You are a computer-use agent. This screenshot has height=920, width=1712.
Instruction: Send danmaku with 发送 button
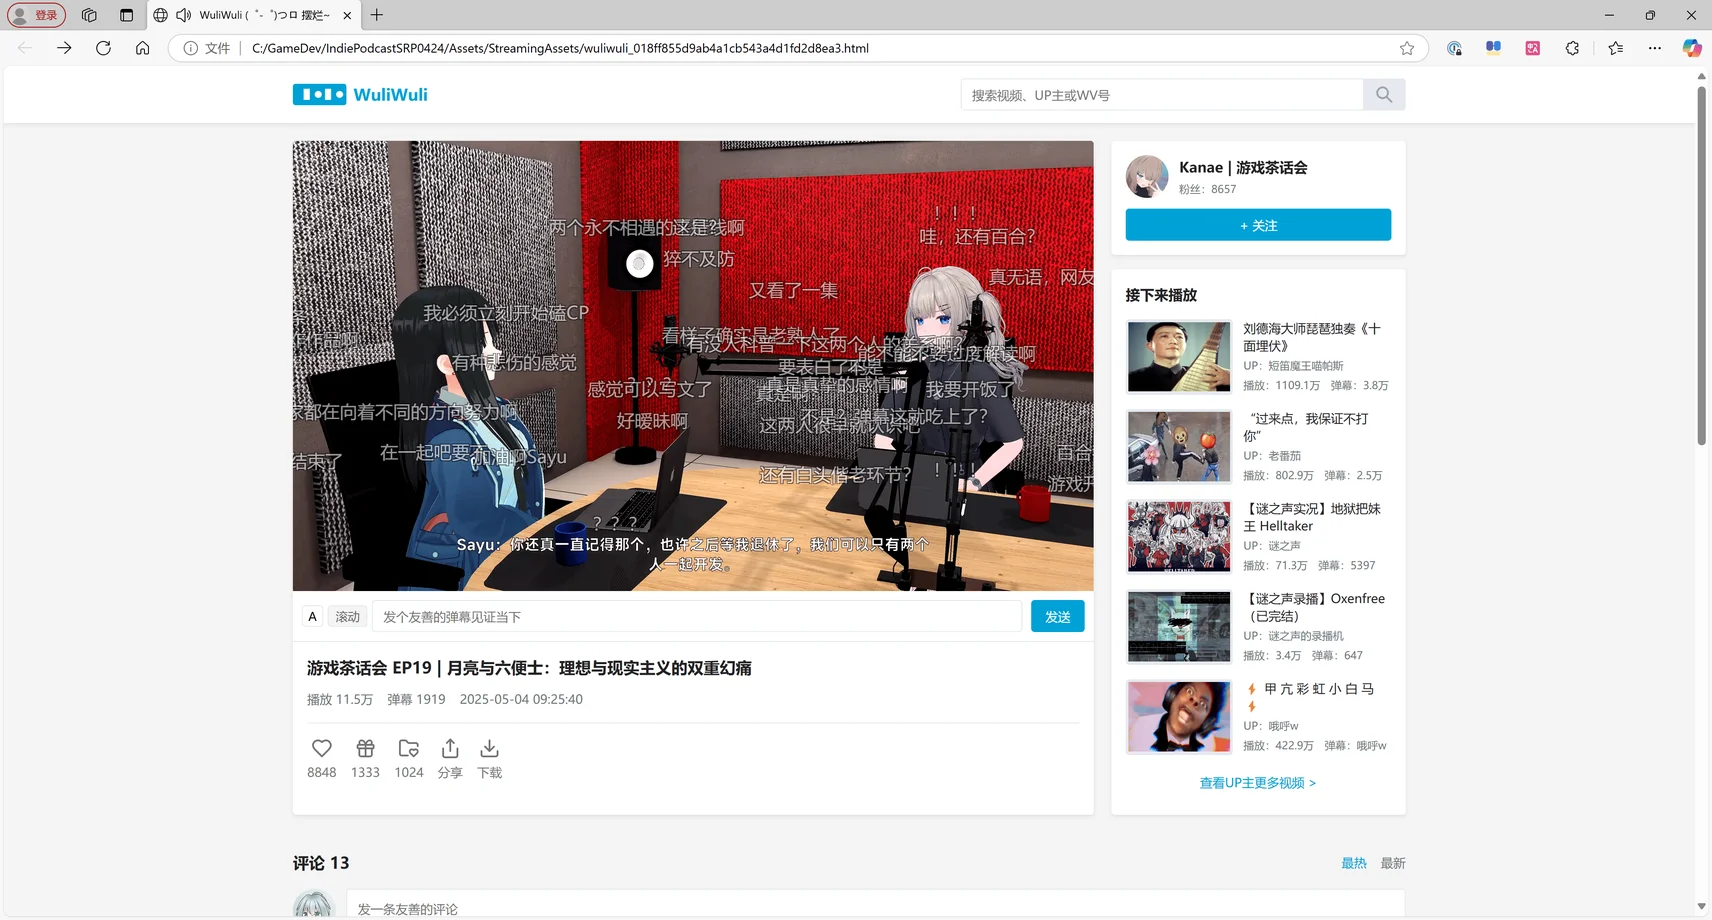point(1057,616)
